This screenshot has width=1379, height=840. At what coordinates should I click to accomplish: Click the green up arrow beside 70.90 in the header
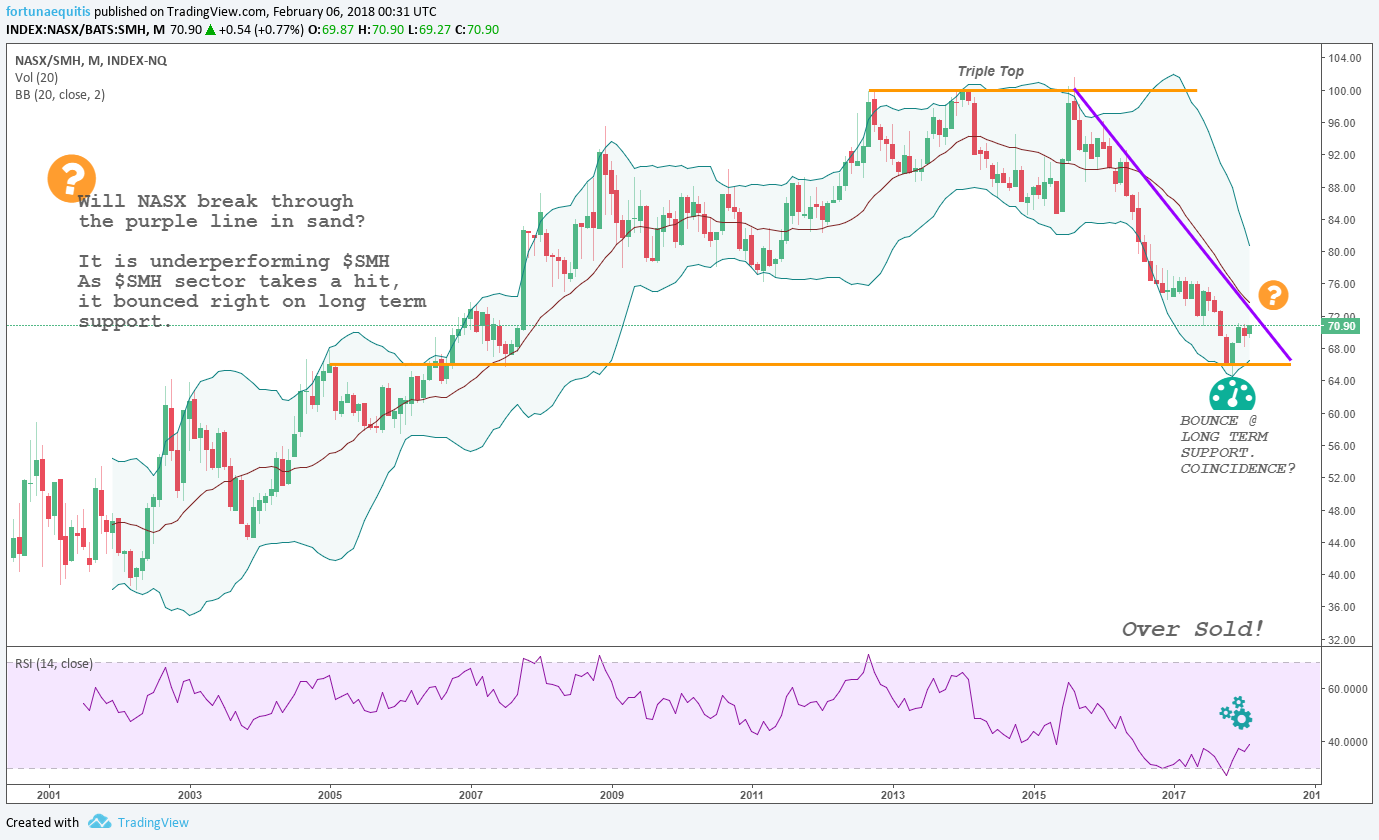pos(210,30)
